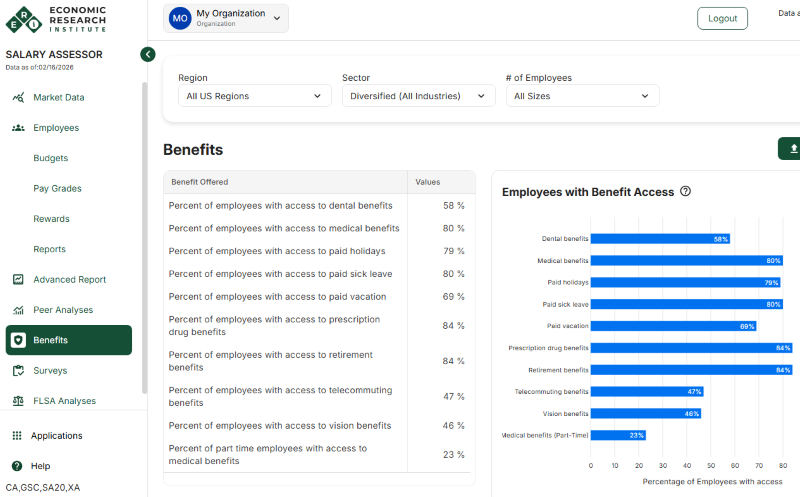Click the MO organization avatar
The height and width of the screenshot is (497, 800).
(x=180, y=18)
